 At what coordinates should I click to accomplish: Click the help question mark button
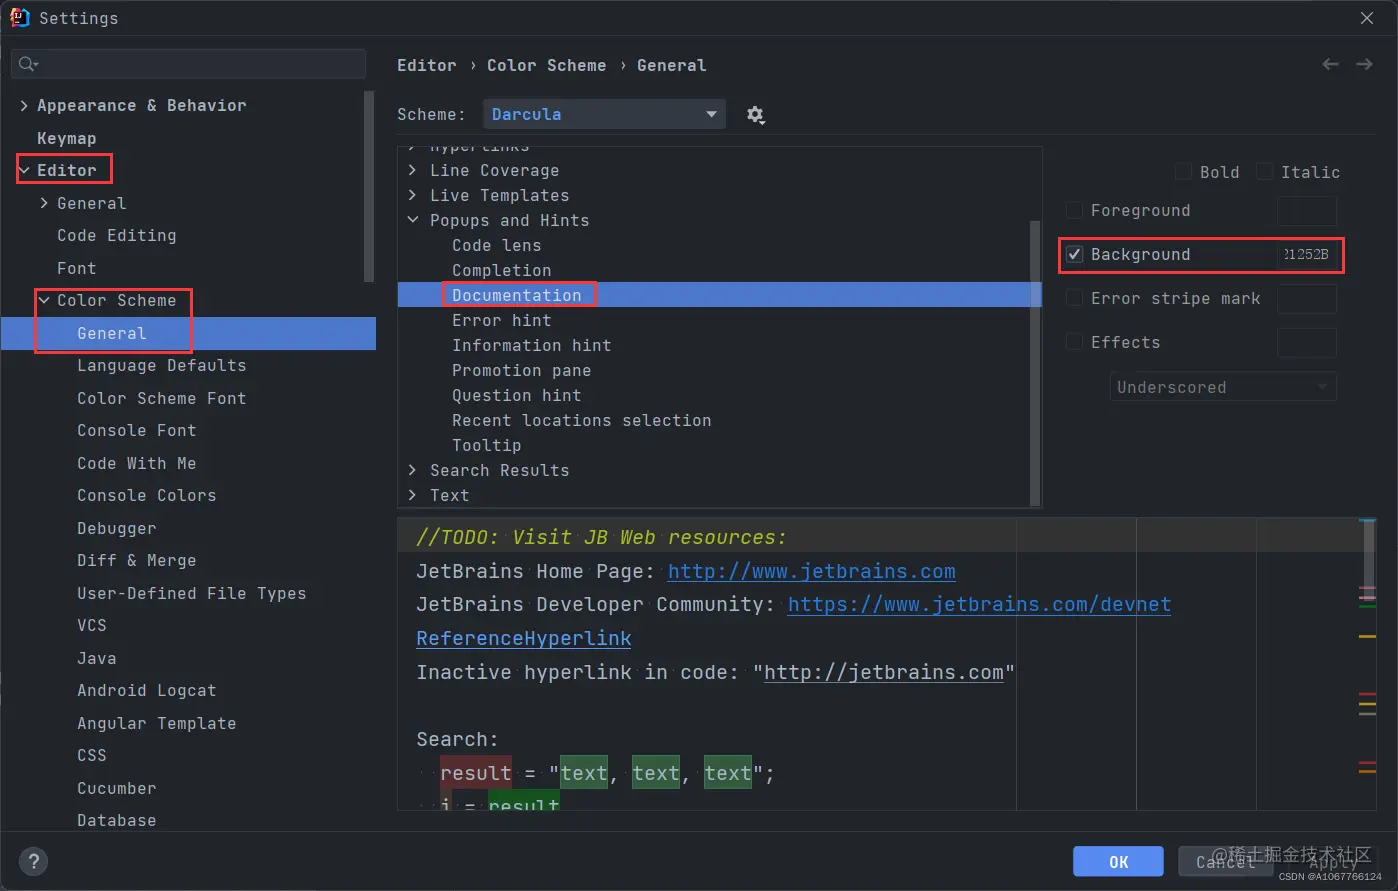point(33,861)
